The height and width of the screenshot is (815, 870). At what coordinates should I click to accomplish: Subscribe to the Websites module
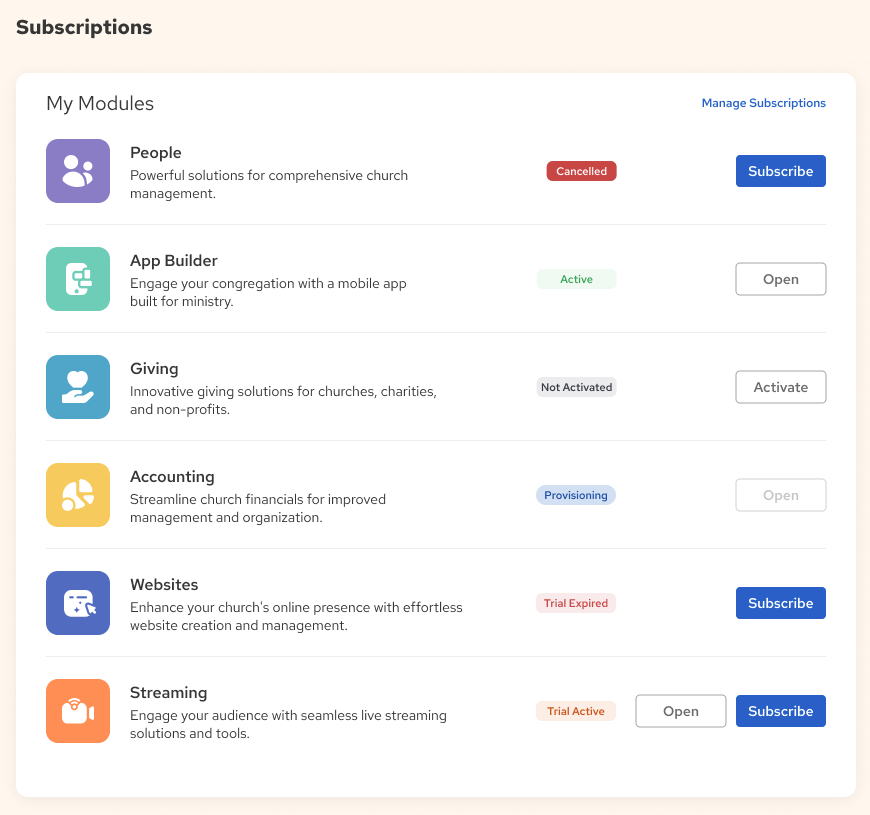point(780,602)
